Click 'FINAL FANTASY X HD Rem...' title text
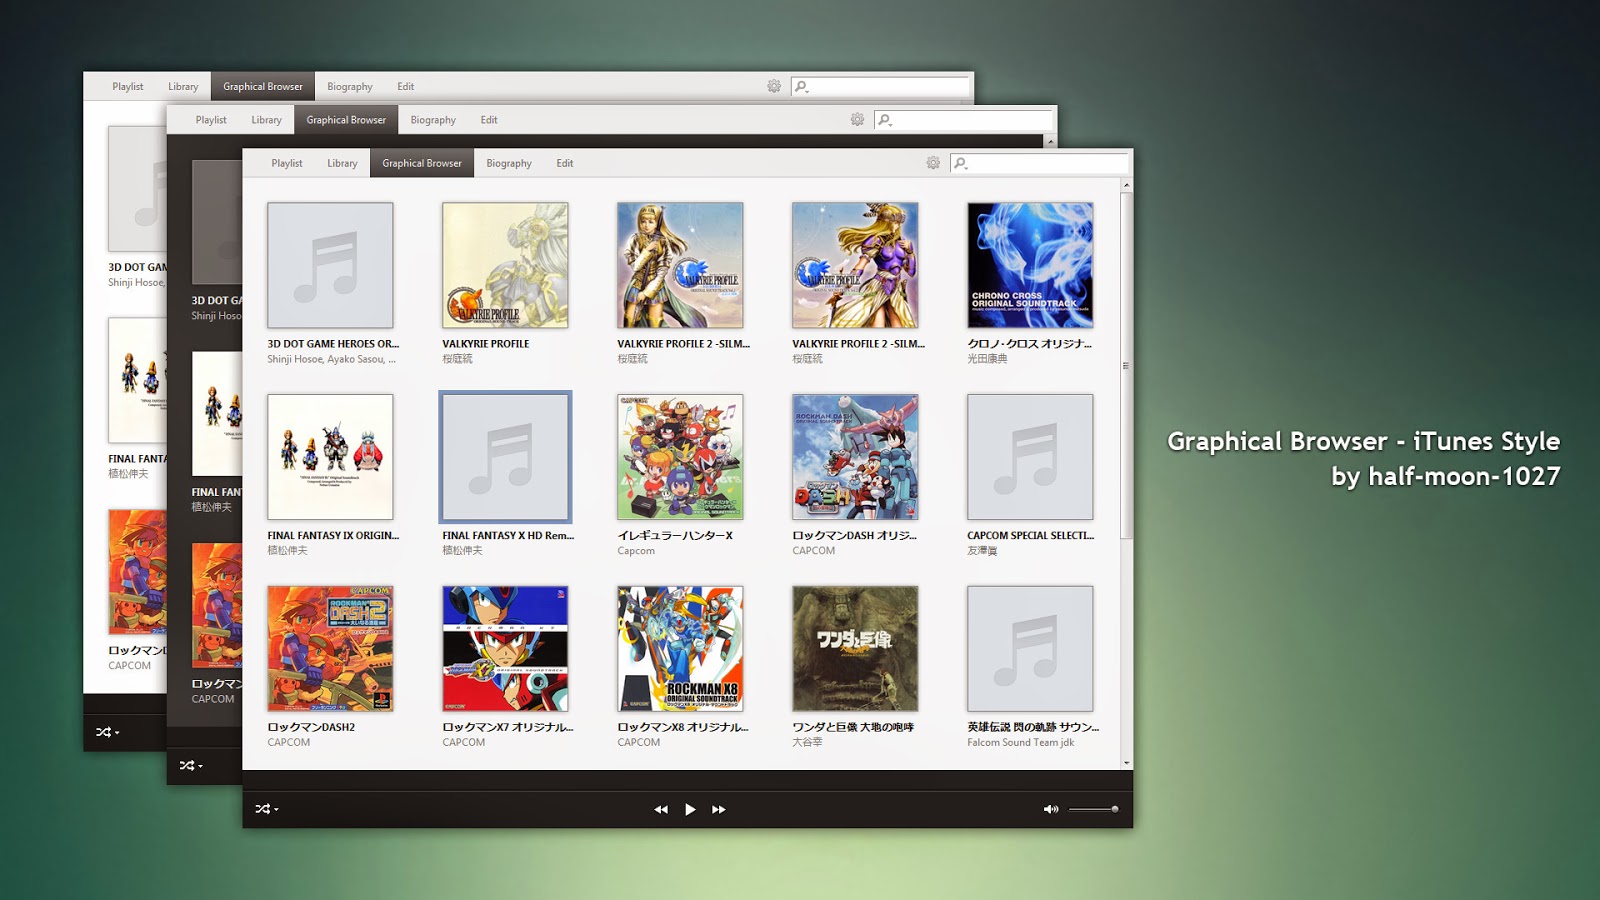 coord(508,536)
